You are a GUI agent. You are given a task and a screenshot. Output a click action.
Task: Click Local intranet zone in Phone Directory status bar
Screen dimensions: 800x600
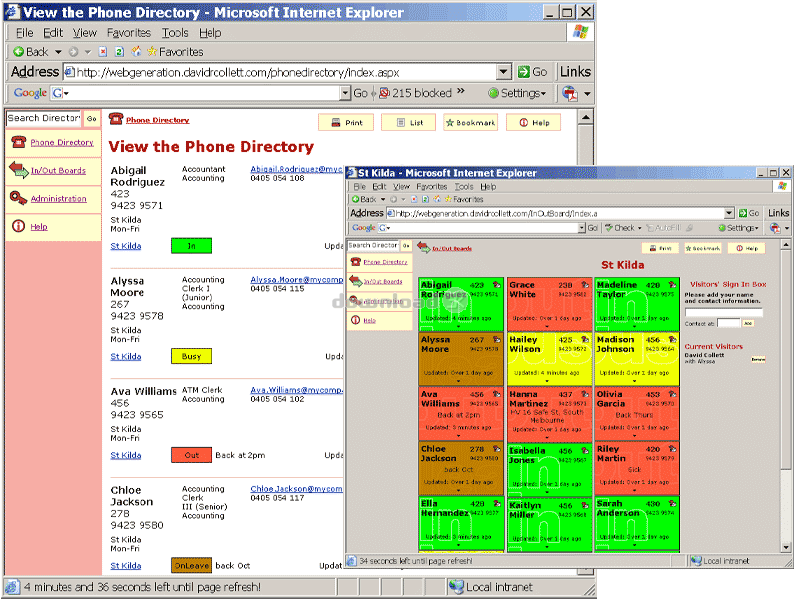click(491, 587)
